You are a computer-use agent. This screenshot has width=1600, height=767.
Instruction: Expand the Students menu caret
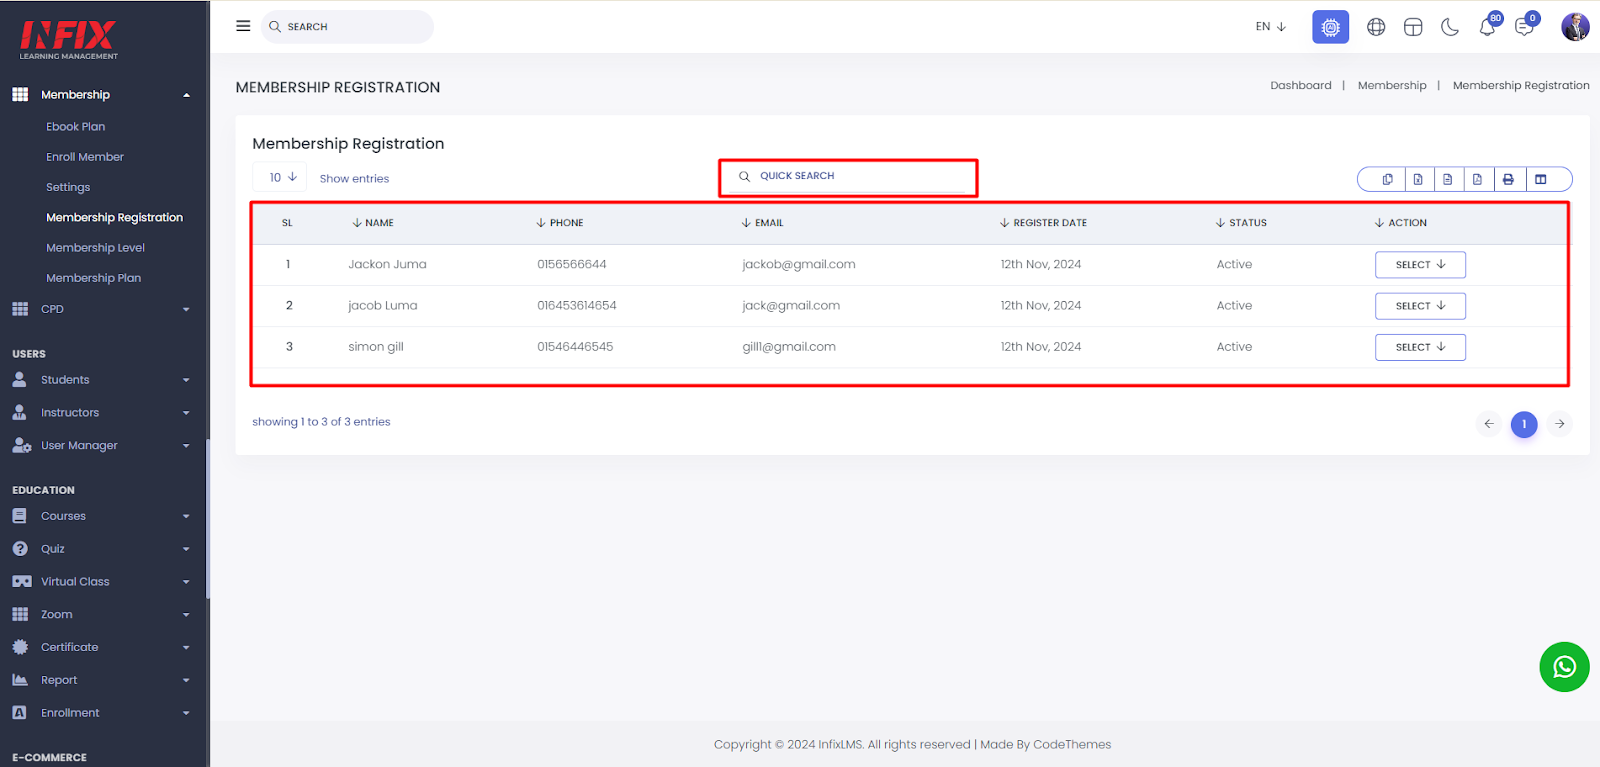tap(186, 380)
